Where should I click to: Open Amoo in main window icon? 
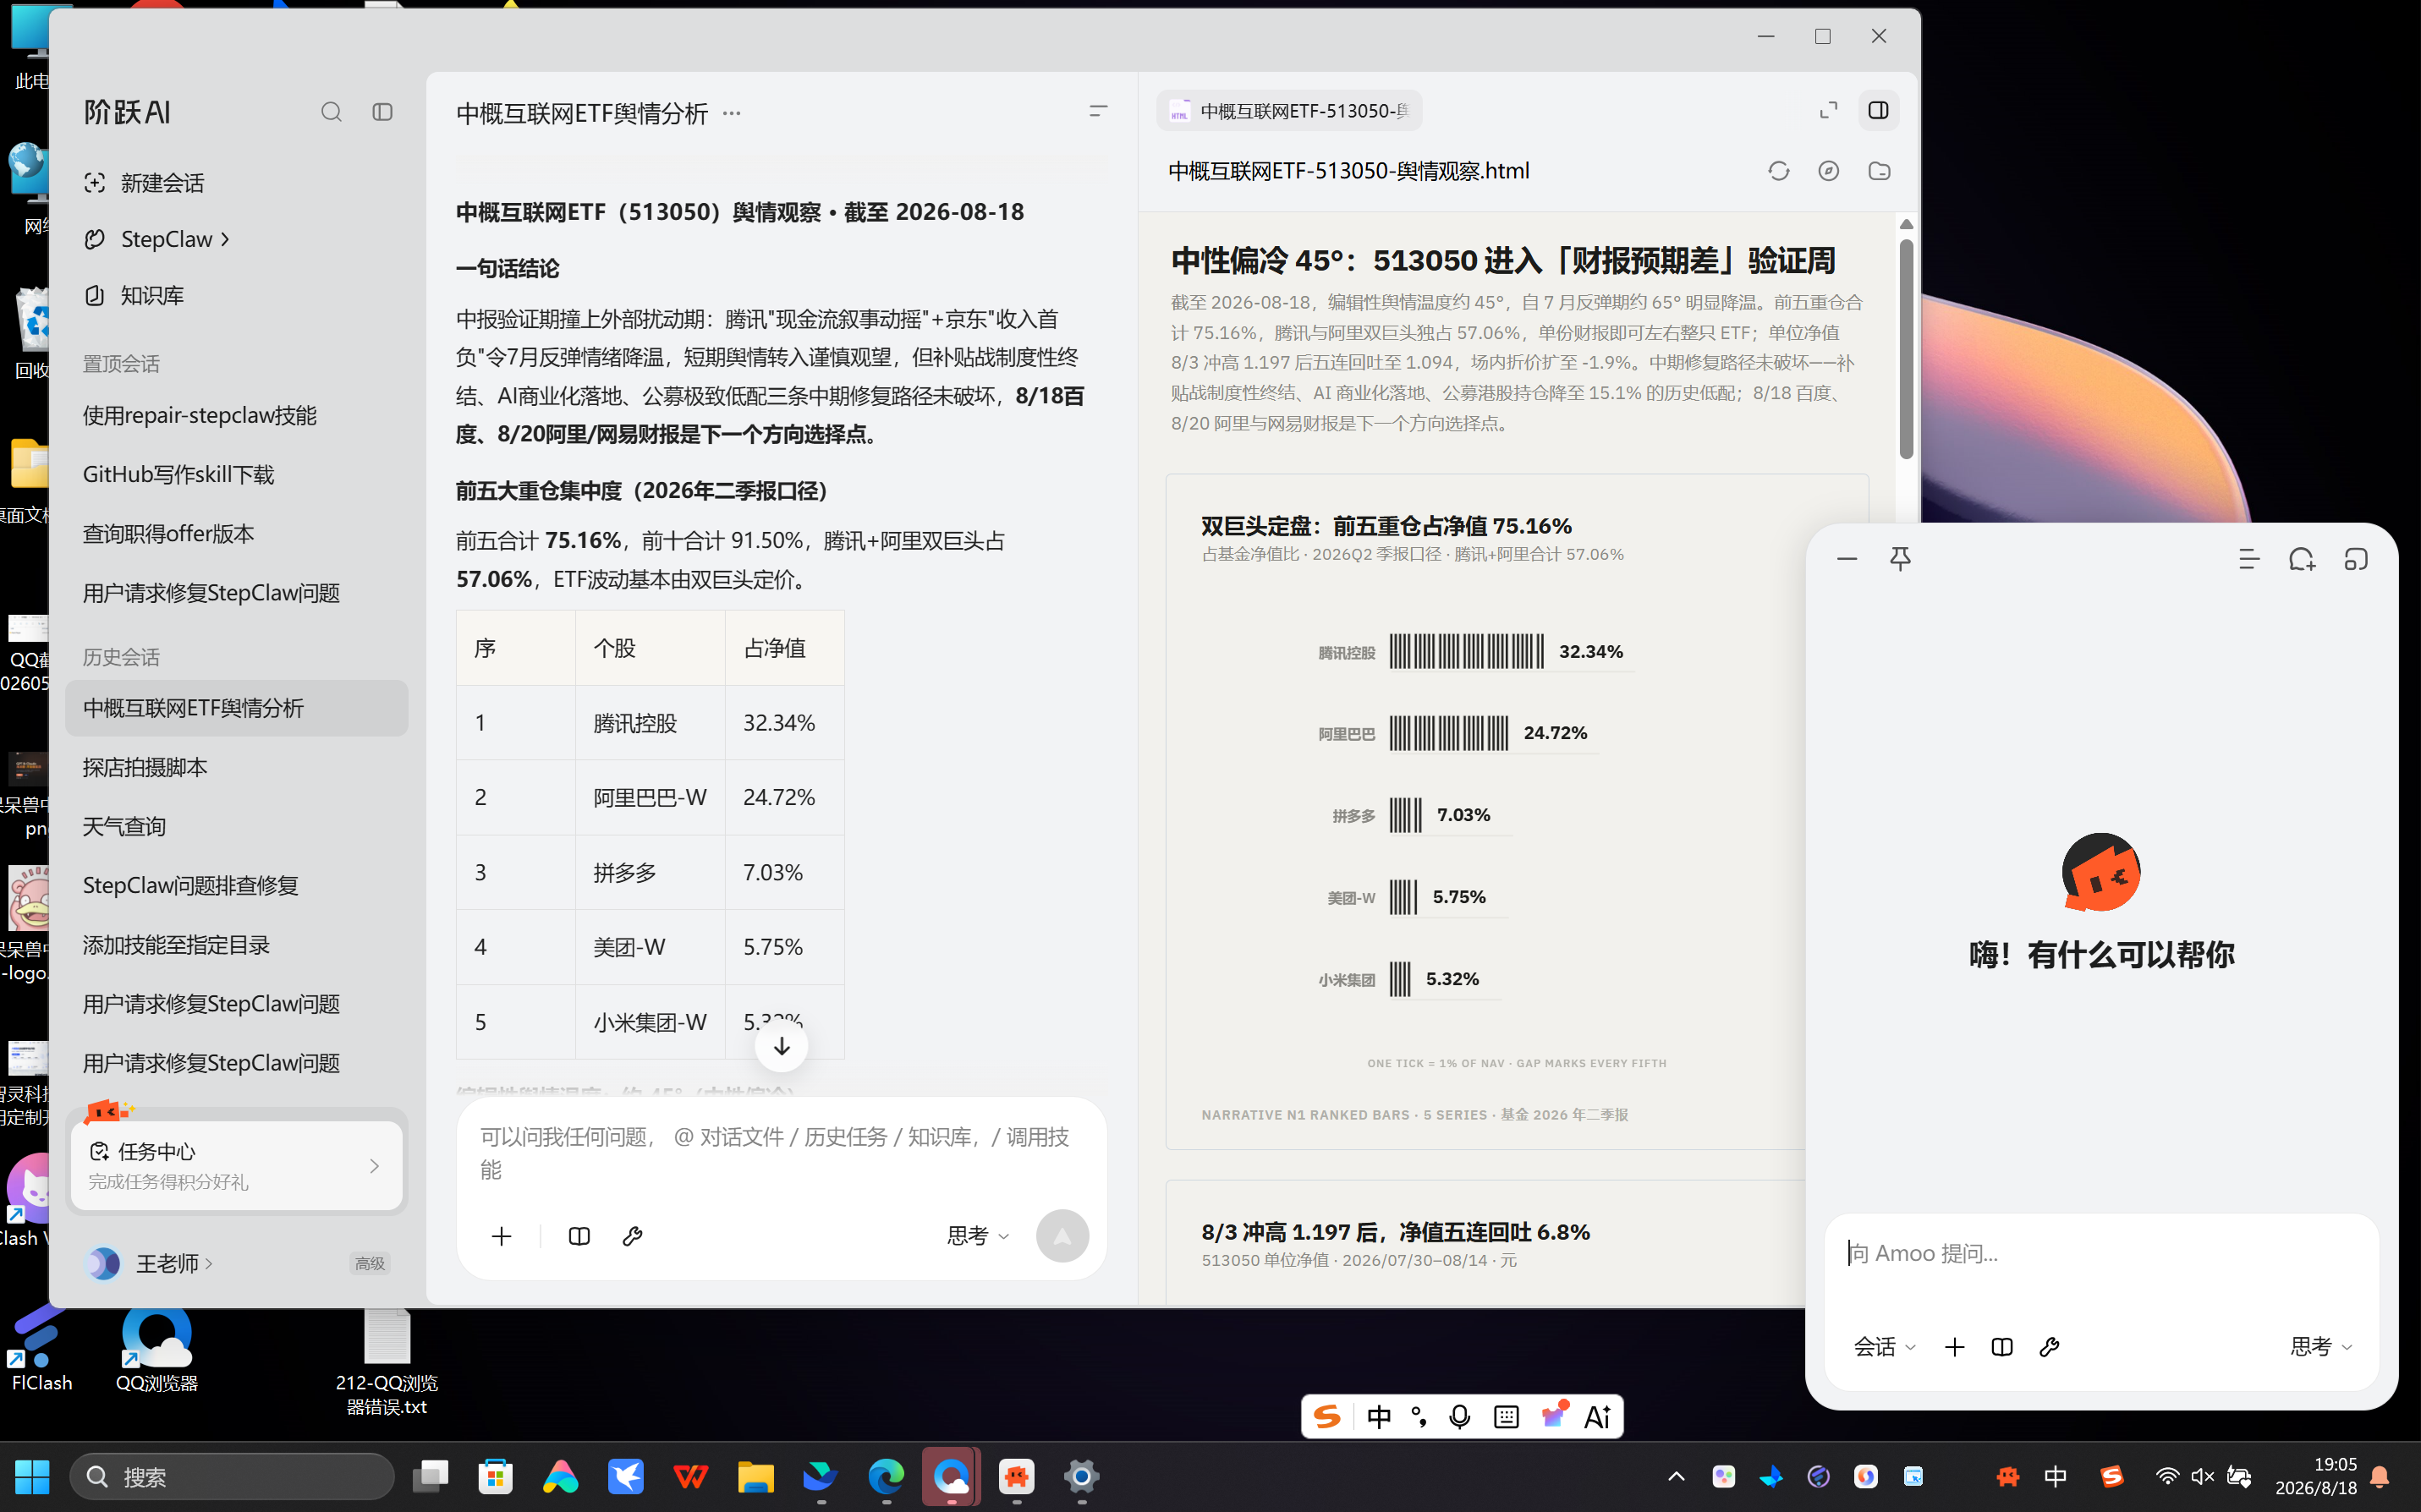point(2356,559)
